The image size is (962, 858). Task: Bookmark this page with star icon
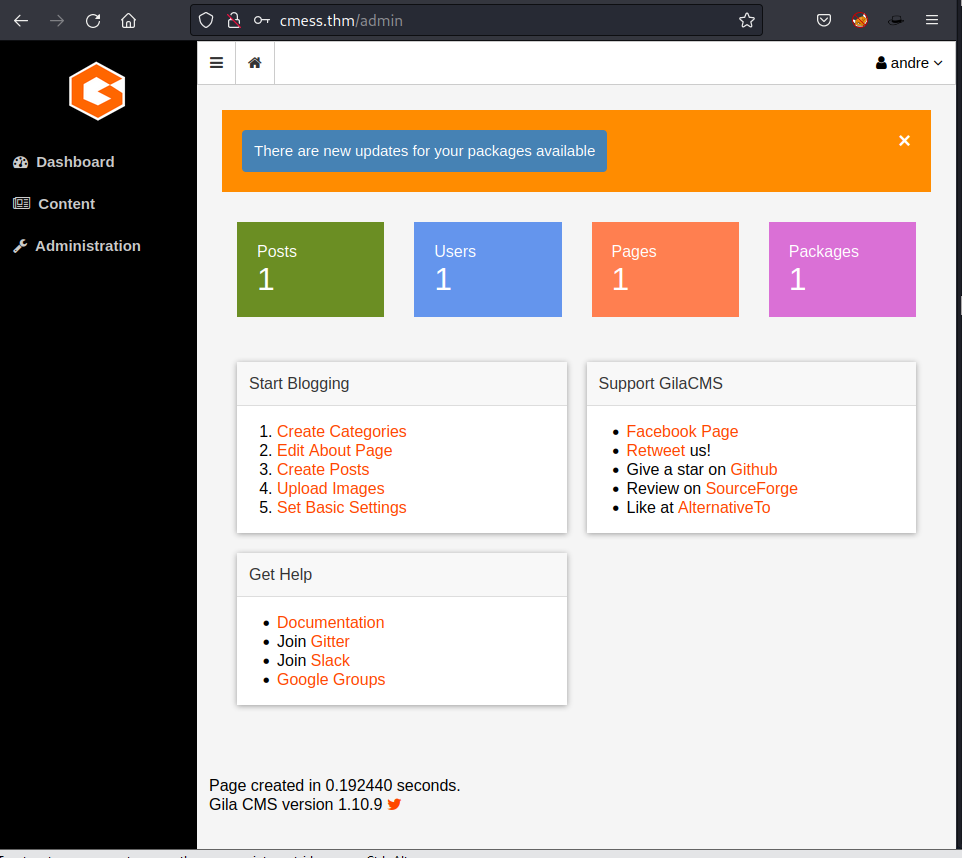[x=747, y=20]
